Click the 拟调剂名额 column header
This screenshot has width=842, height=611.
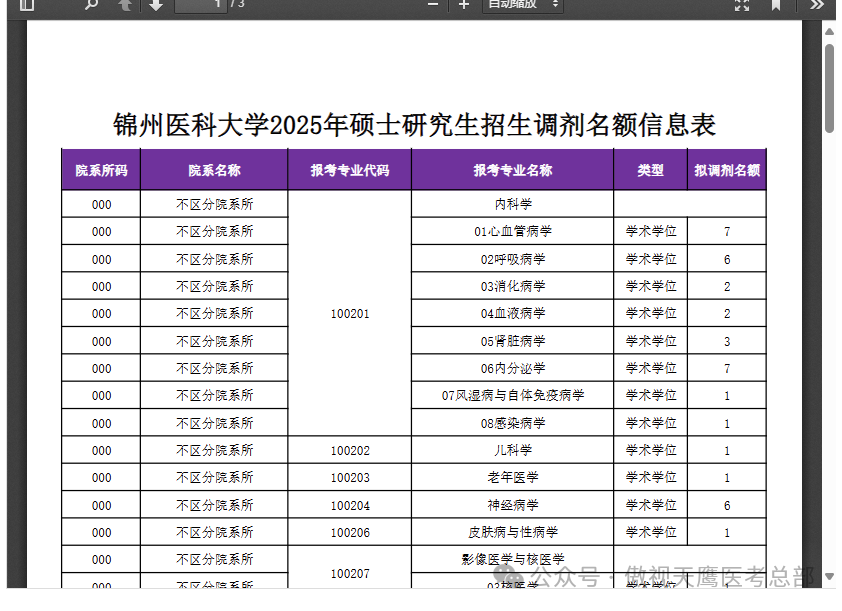point(727,170)
